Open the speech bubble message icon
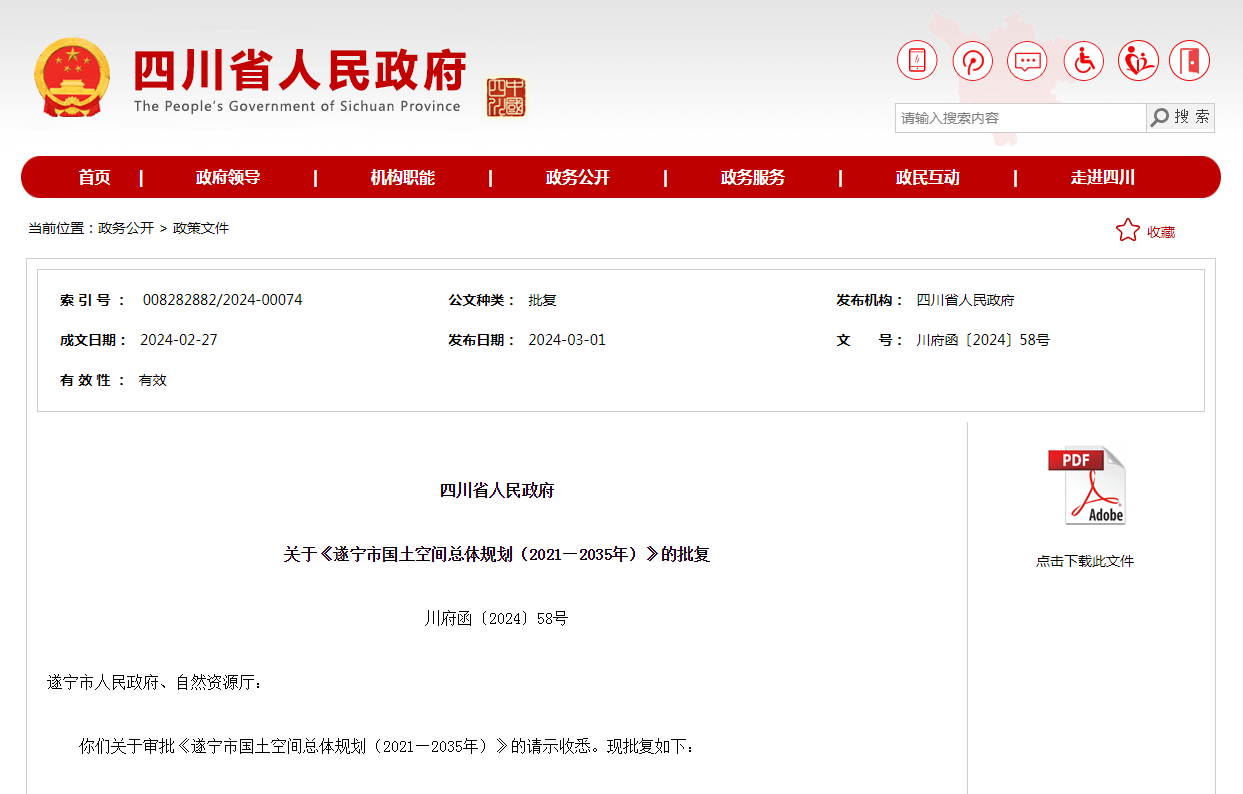The height and width of the screenshot is (794, 1243). [x=1027, y=61]
